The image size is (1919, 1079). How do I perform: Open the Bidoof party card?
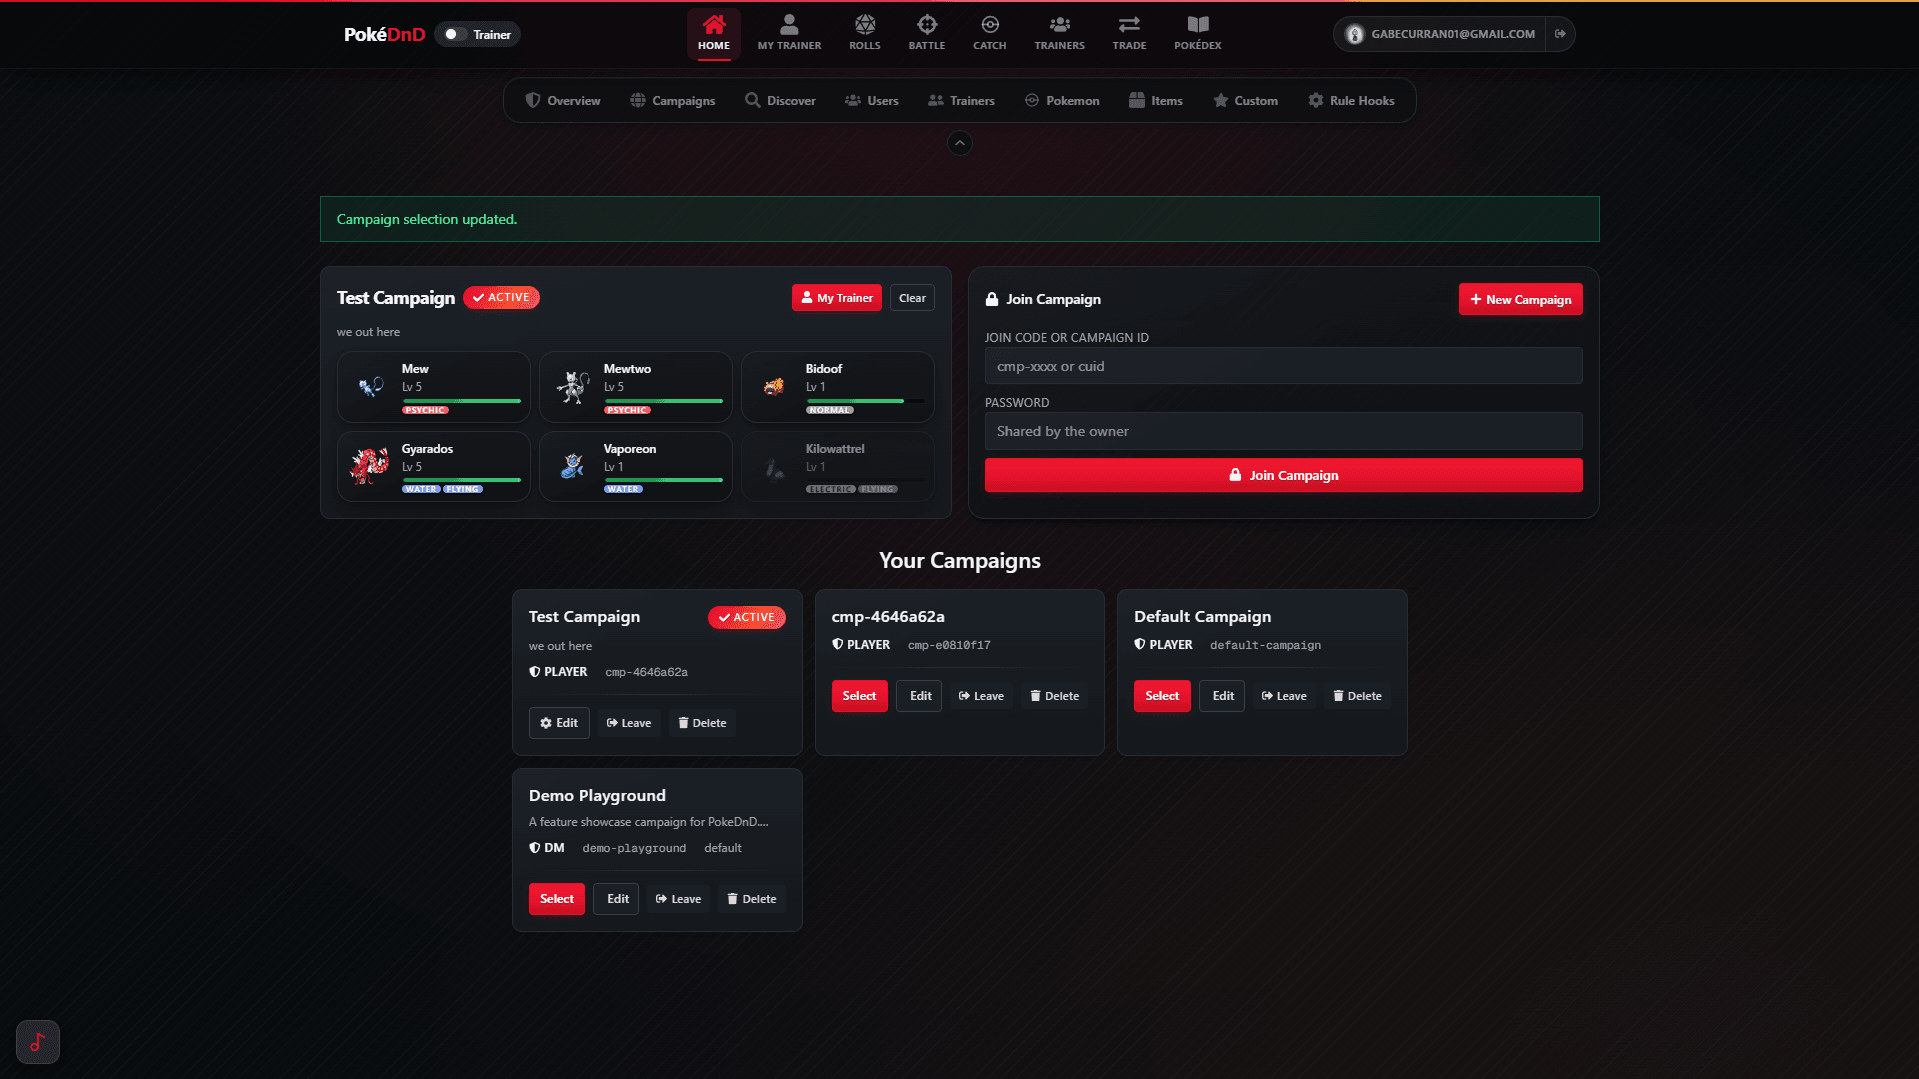pyautogui.click(x=838, y=387)
